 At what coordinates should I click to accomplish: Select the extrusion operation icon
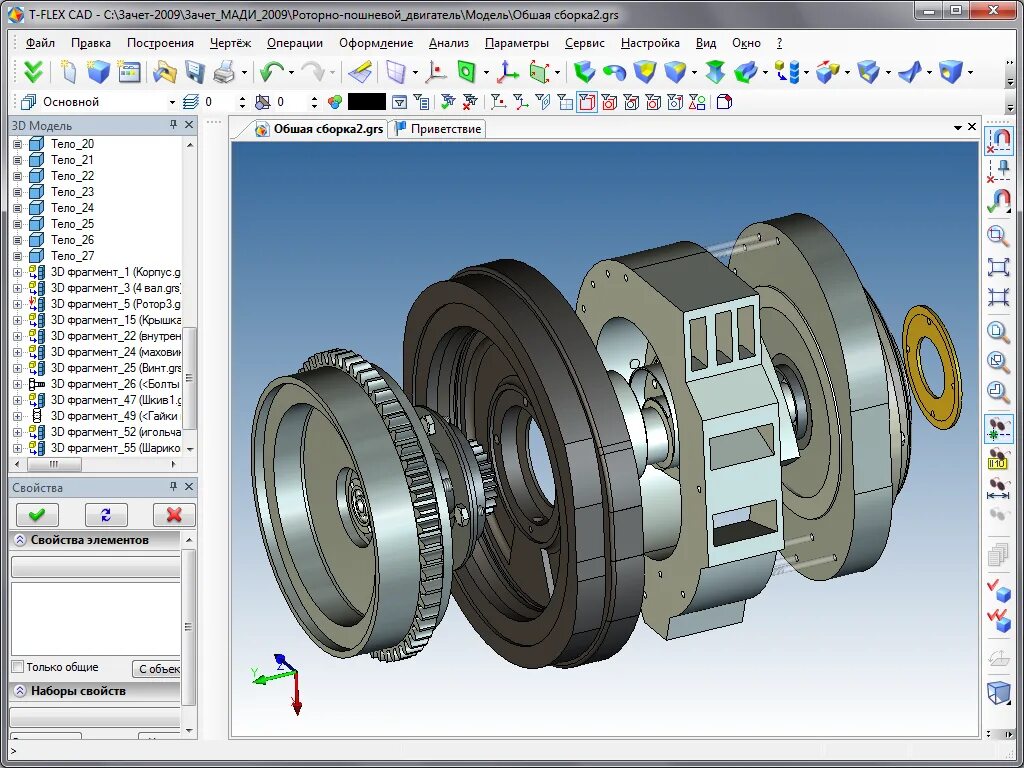coord(584,72)
